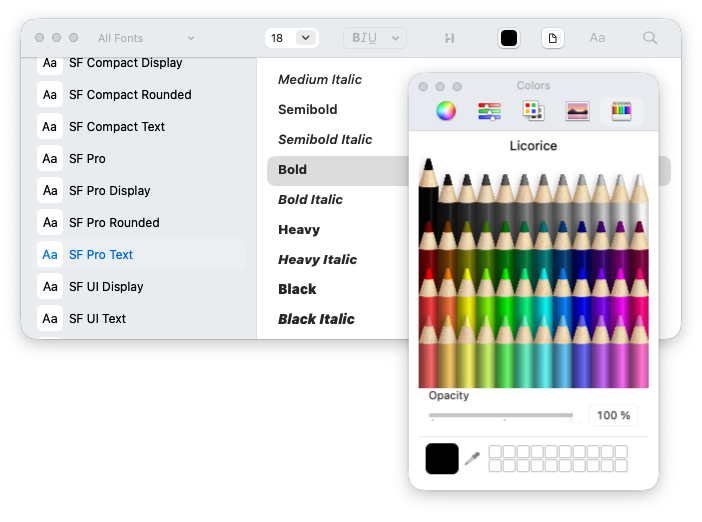The image size is (702, 522).
Task: Choose the Bold typeface
Action: pyautogui.click(x=338, y=170)
